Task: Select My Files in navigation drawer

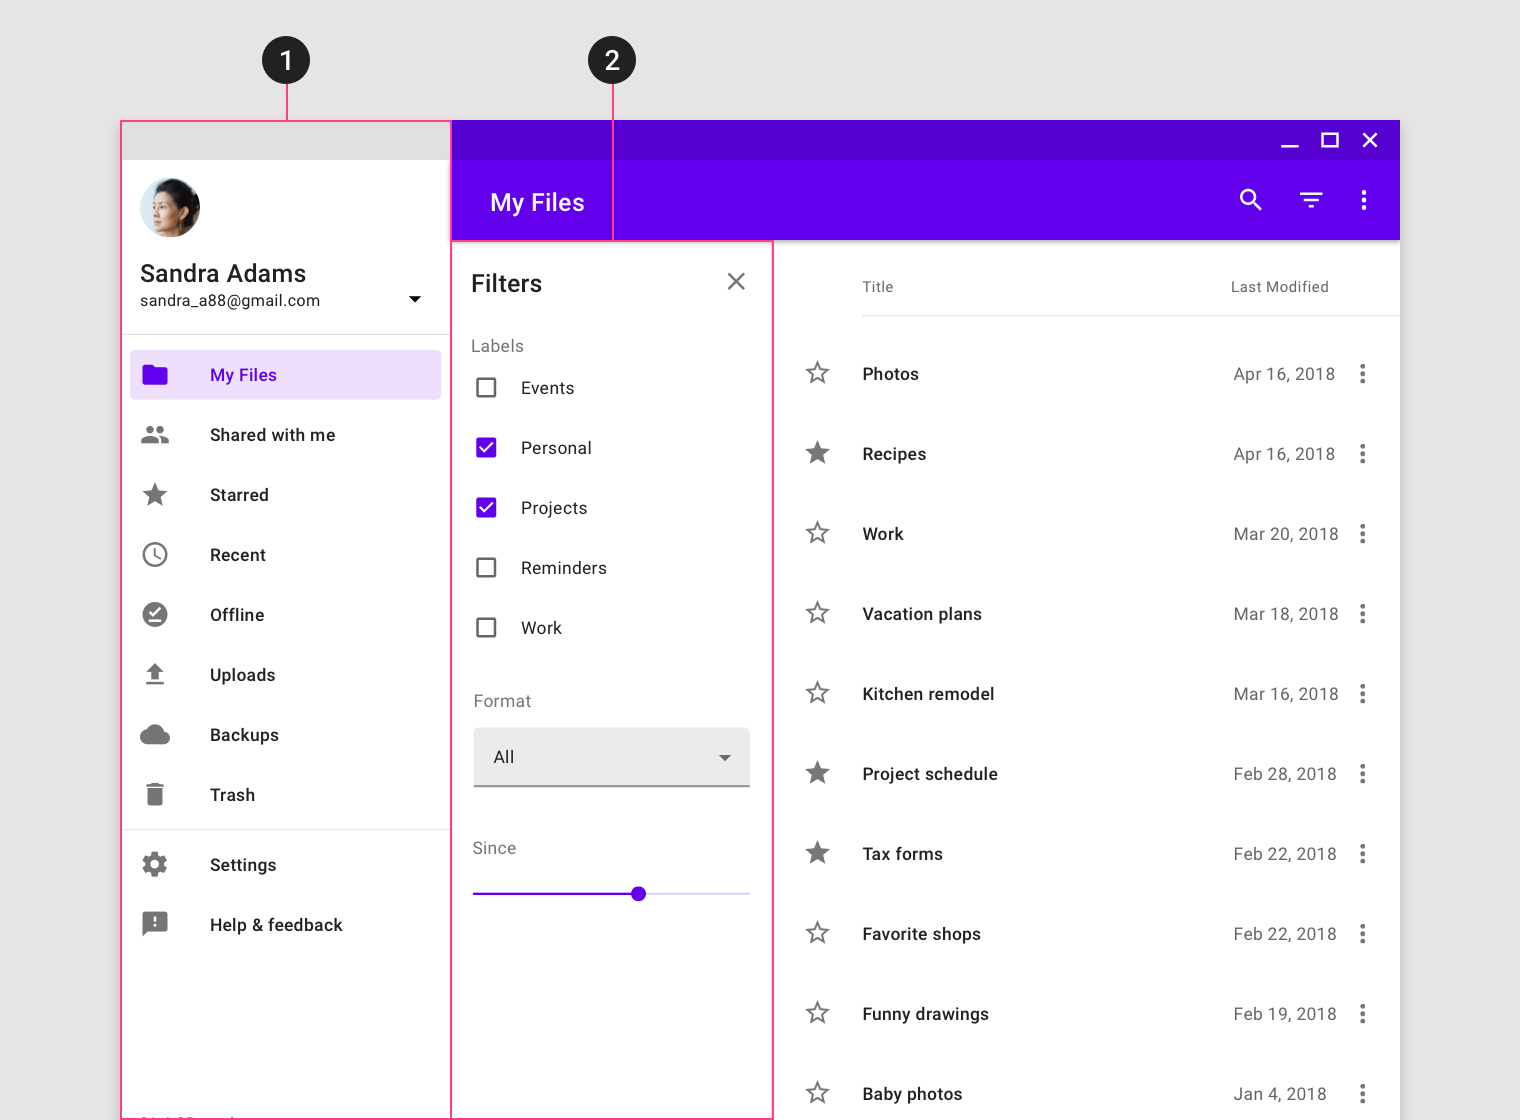Action: click(285, 375)
